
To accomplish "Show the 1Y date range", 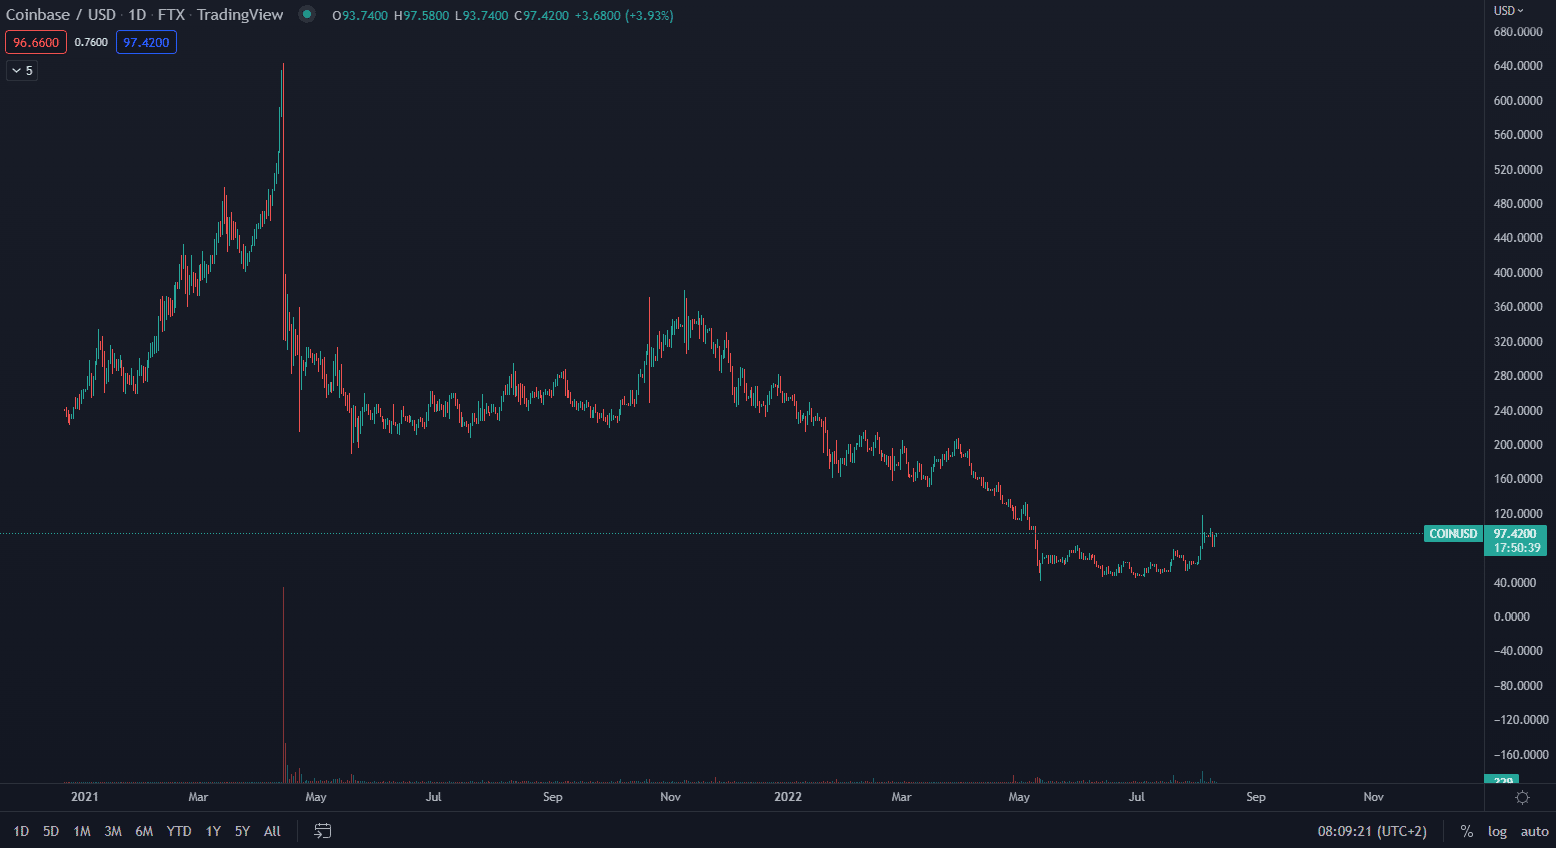I will [x=213, y=831].
